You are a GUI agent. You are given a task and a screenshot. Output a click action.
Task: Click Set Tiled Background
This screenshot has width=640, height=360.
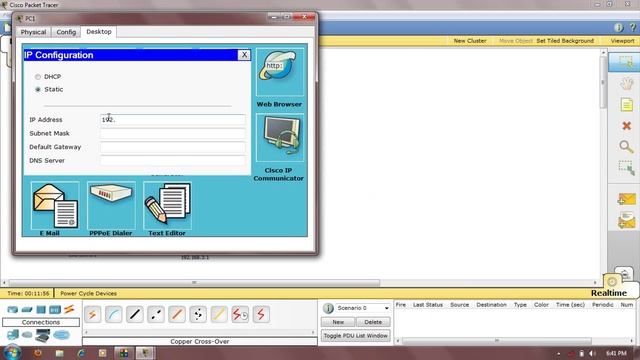coord(565,41)
